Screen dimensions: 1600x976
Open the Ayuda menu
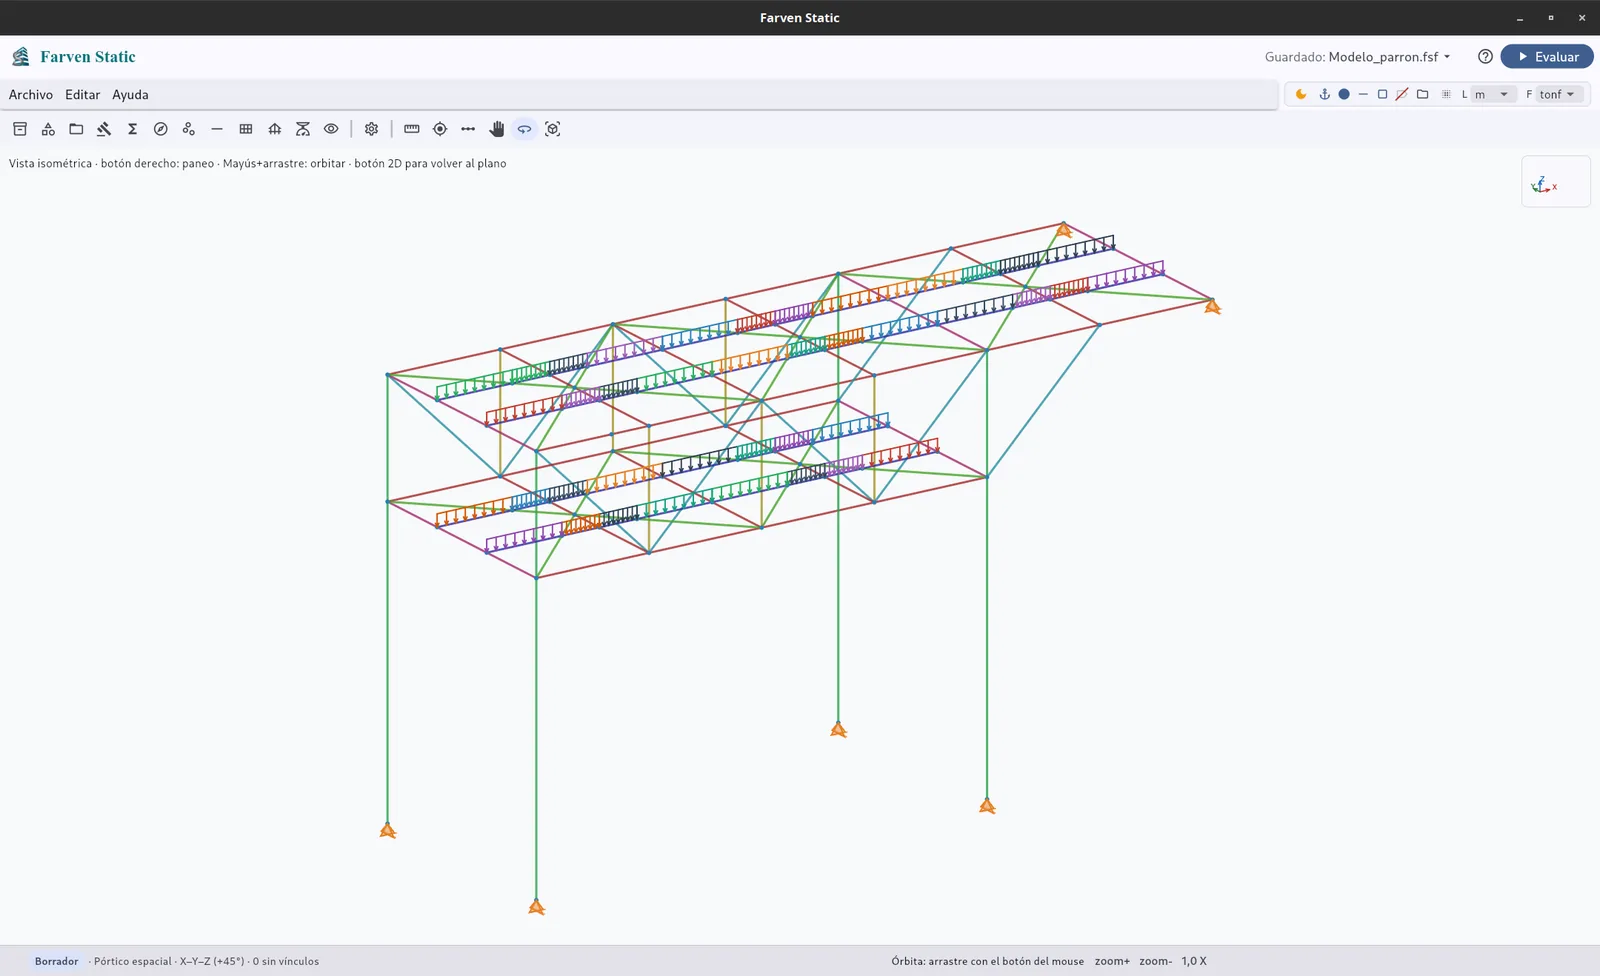(130, 95)
